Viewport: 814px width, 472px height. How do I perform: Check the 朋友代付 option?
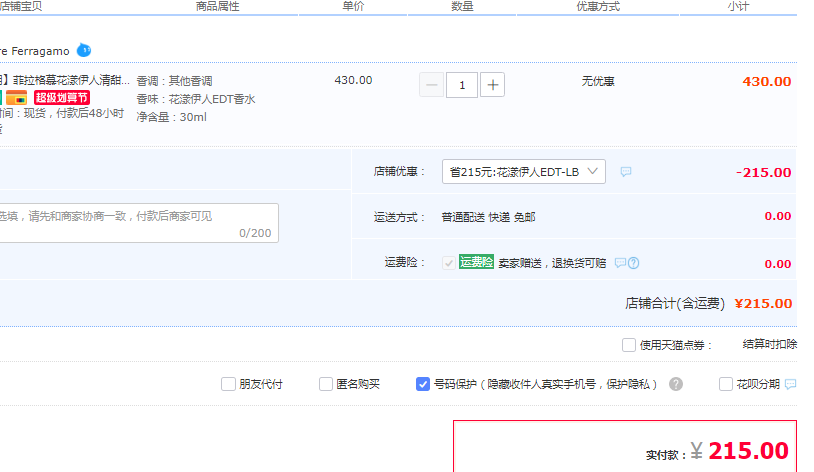click(x=228, y=384)
